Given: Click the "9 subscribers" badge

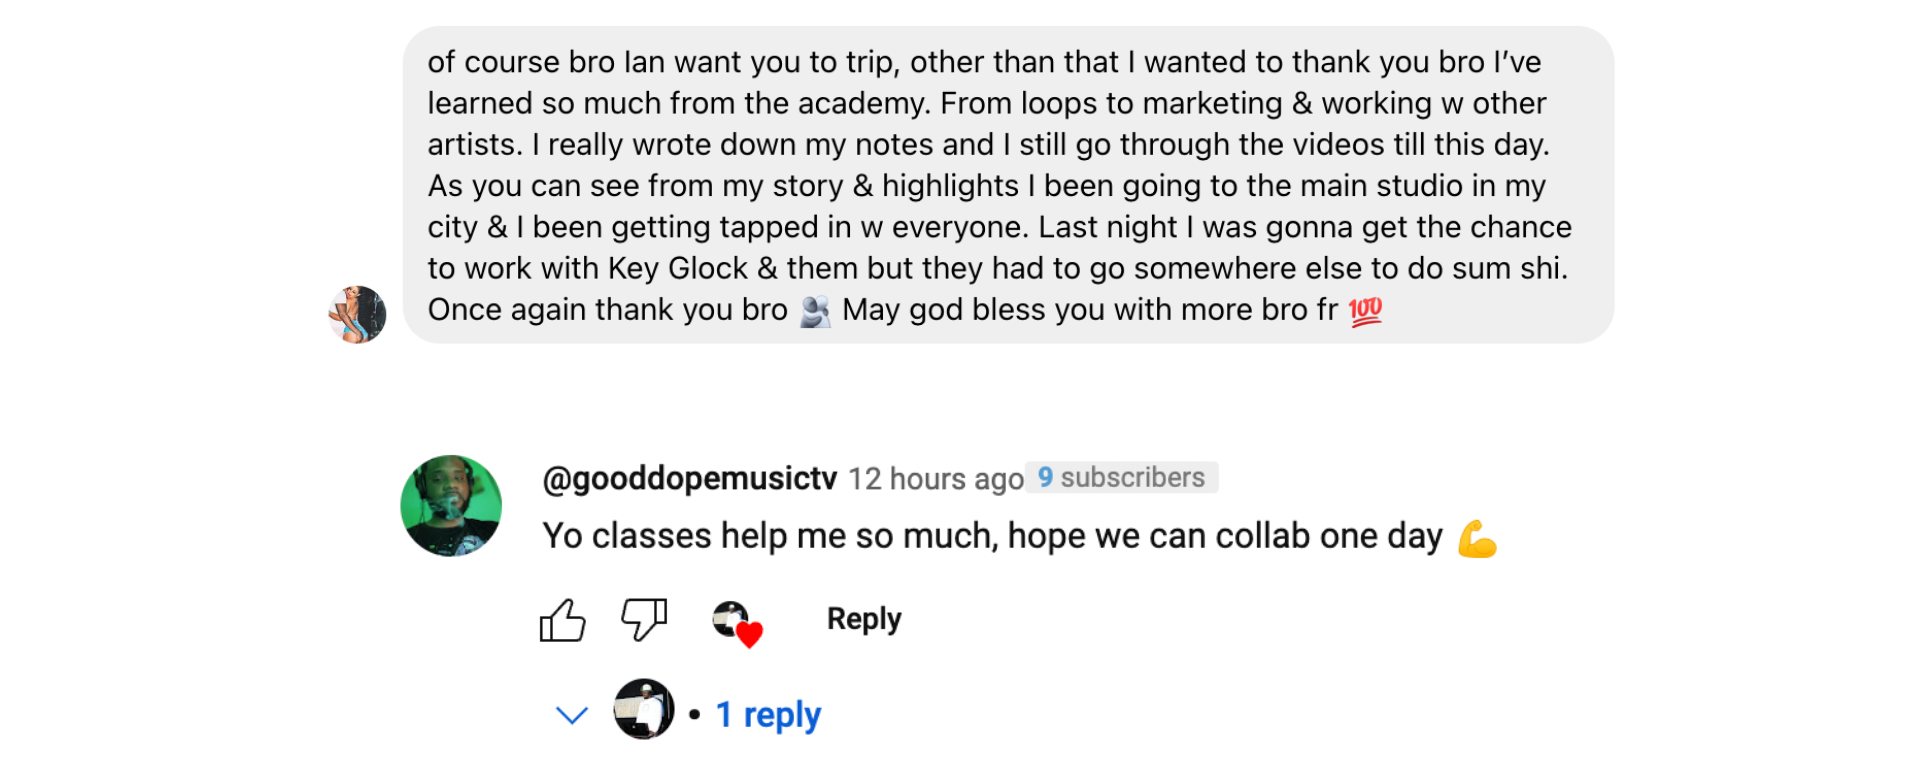Looking at the screenshot, I should point(1121,478).
